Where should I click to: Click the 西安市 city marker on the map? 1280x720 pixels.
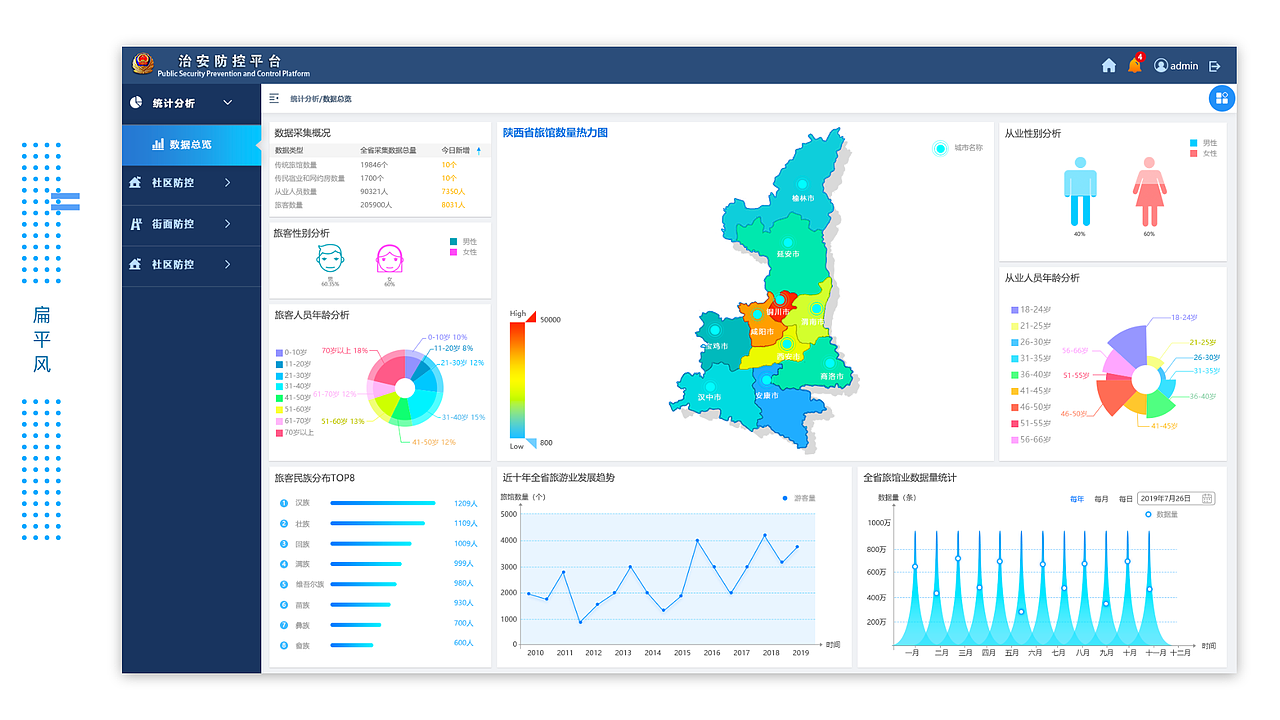point(787,343)
